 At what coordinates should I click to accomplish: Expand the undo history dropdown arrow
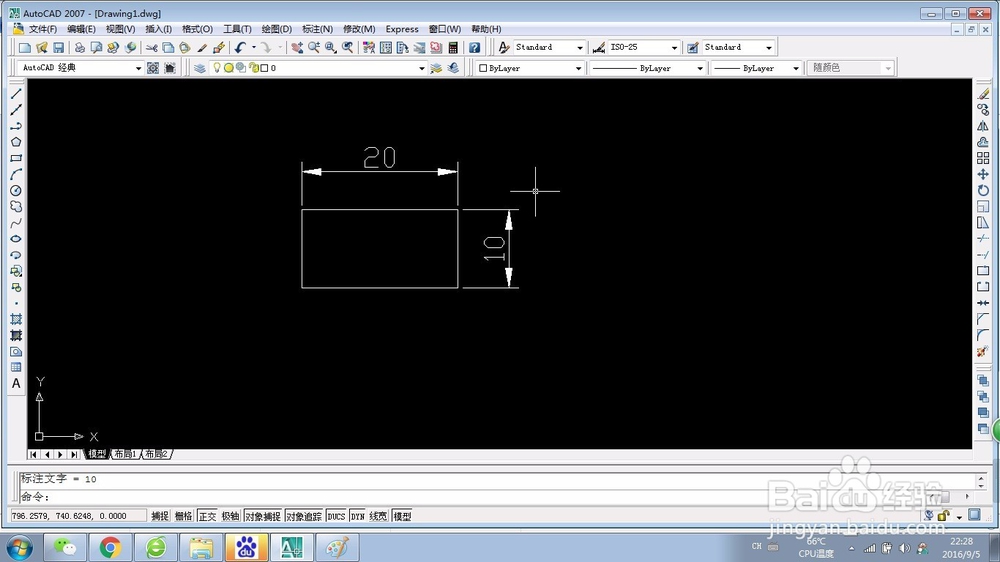(254, 47)
